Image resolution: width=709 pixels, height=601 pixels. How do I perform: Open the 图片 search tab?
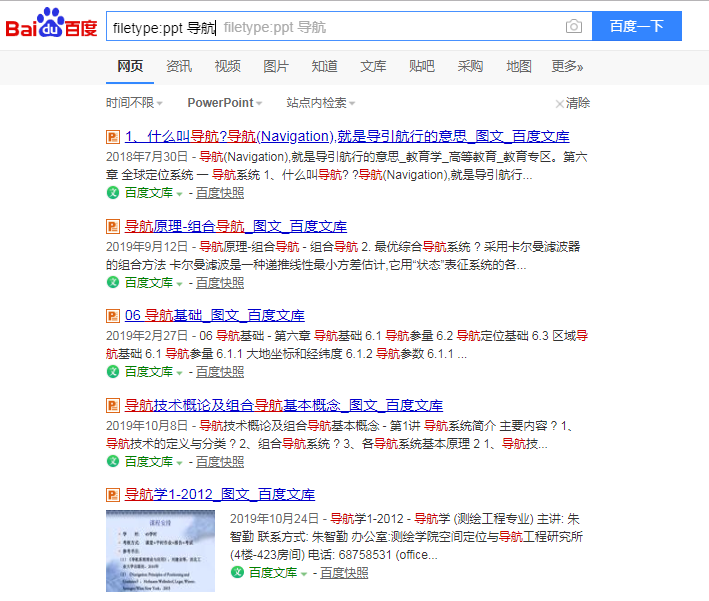pyautogui.click(x=276, y=67)
